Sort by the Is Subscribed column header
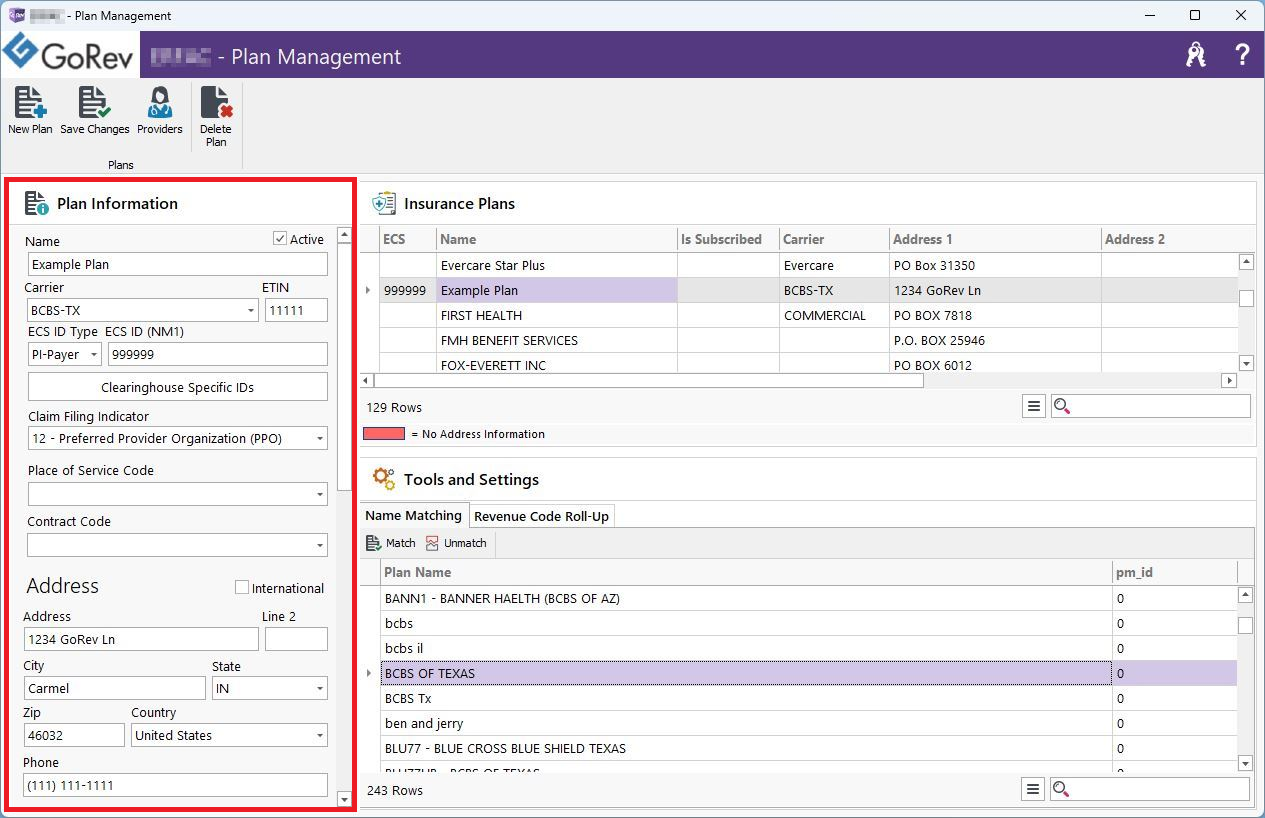 728,239
